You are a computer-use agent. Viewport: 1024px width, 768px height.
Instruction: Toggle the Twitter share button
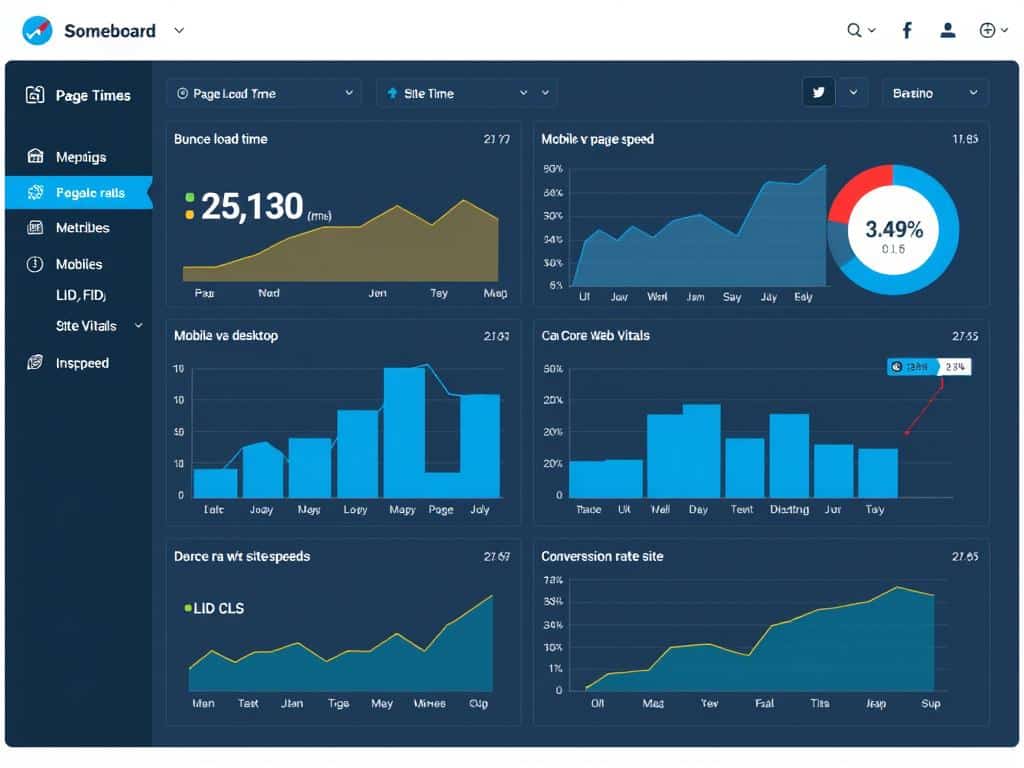818,92
